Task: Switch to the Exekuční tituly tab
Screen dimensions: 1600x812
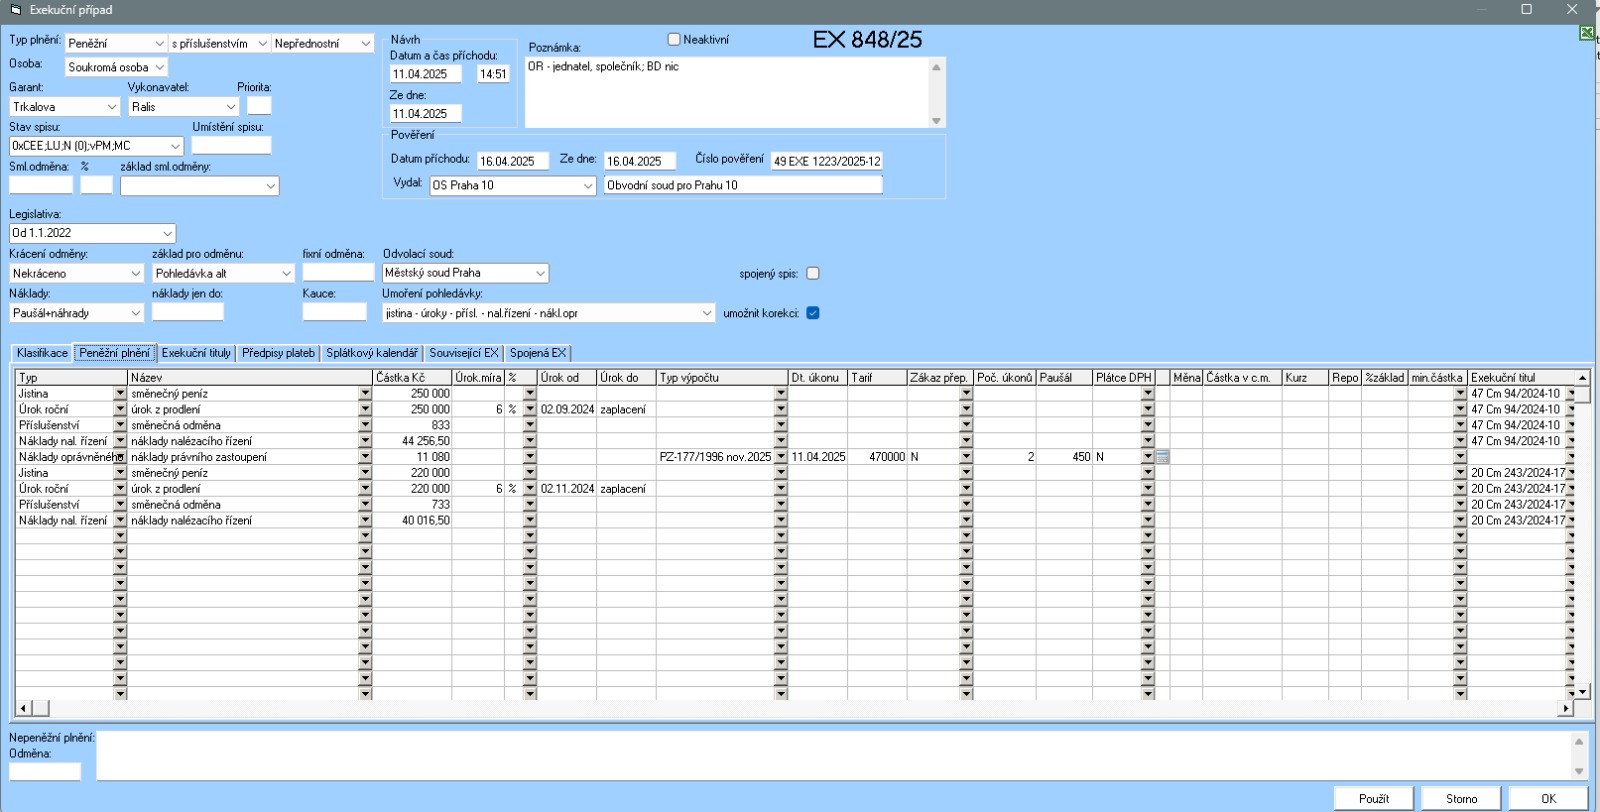Action: [196, 353]
